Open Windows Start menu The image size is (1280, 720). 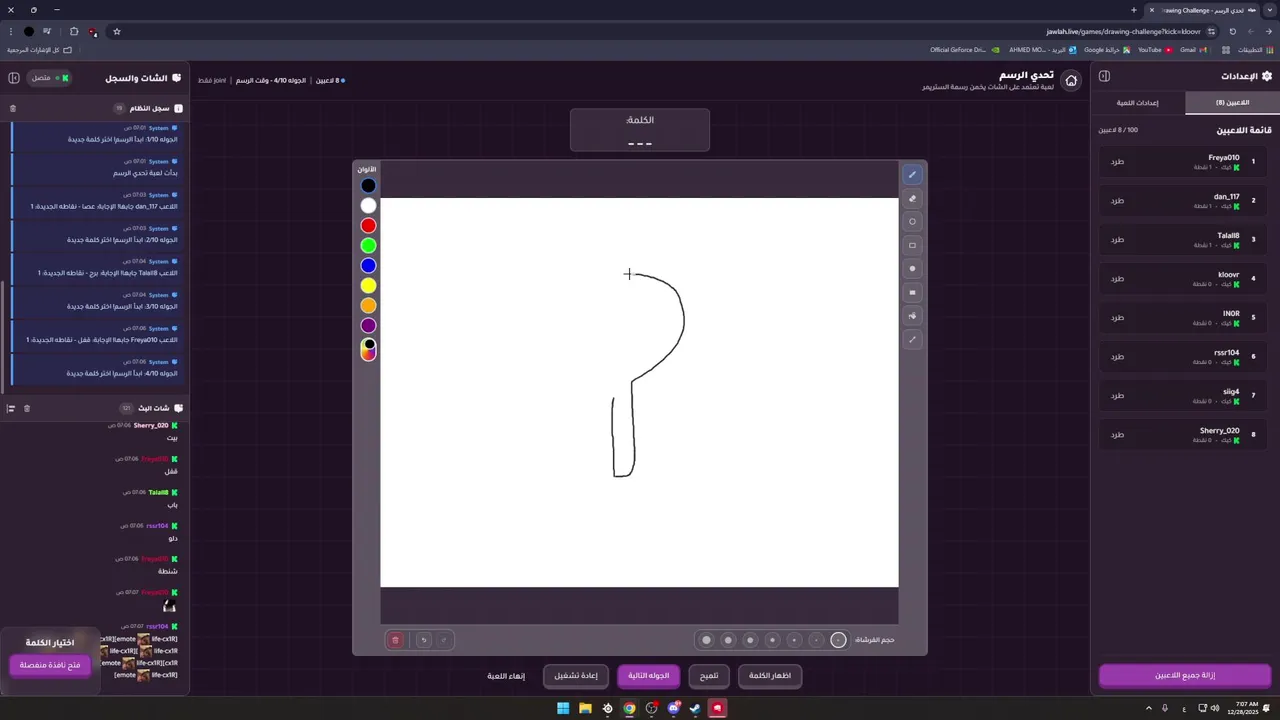(563, 708)
